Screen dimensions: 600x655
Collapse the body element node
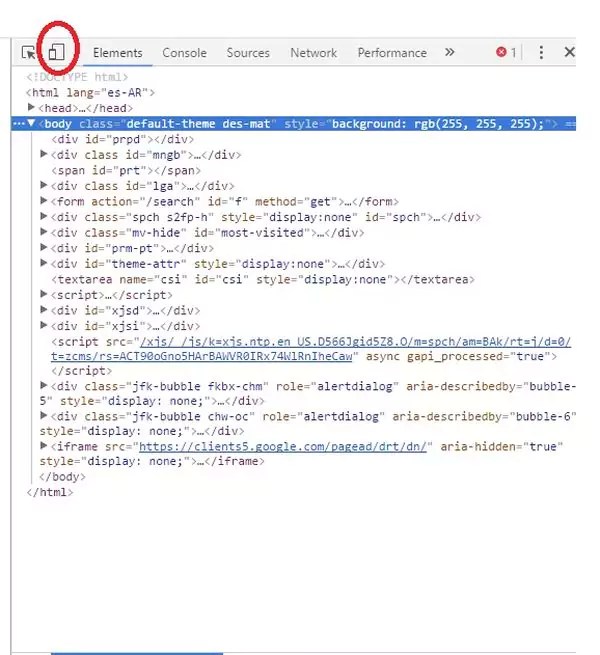[x=31, y=123]
